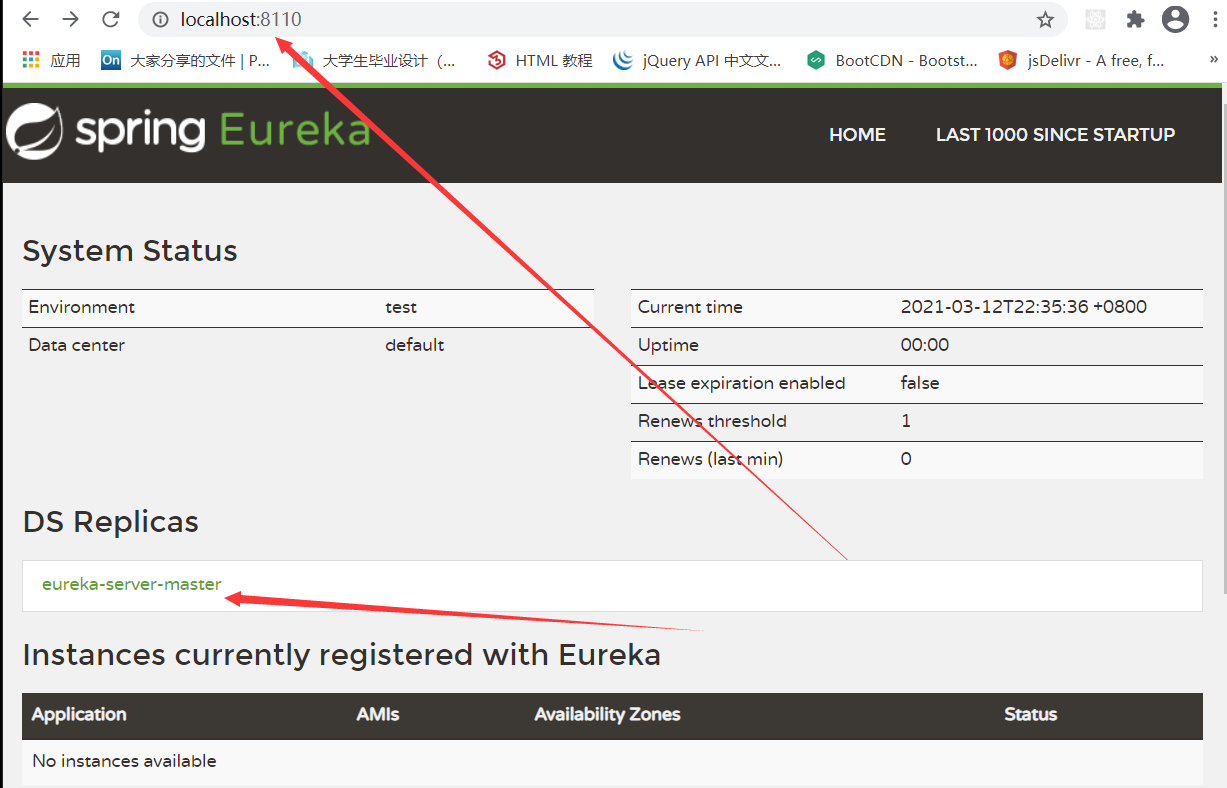This screenshot has height=788, width=1227.
Task: Click the 'Renews threshold' label
Action: (x=712, y=421)
